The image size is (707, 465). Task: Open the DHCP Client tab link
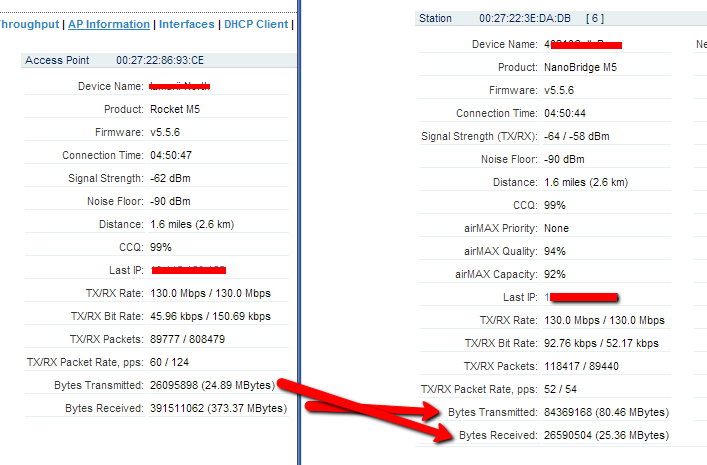tap(255, 24)
